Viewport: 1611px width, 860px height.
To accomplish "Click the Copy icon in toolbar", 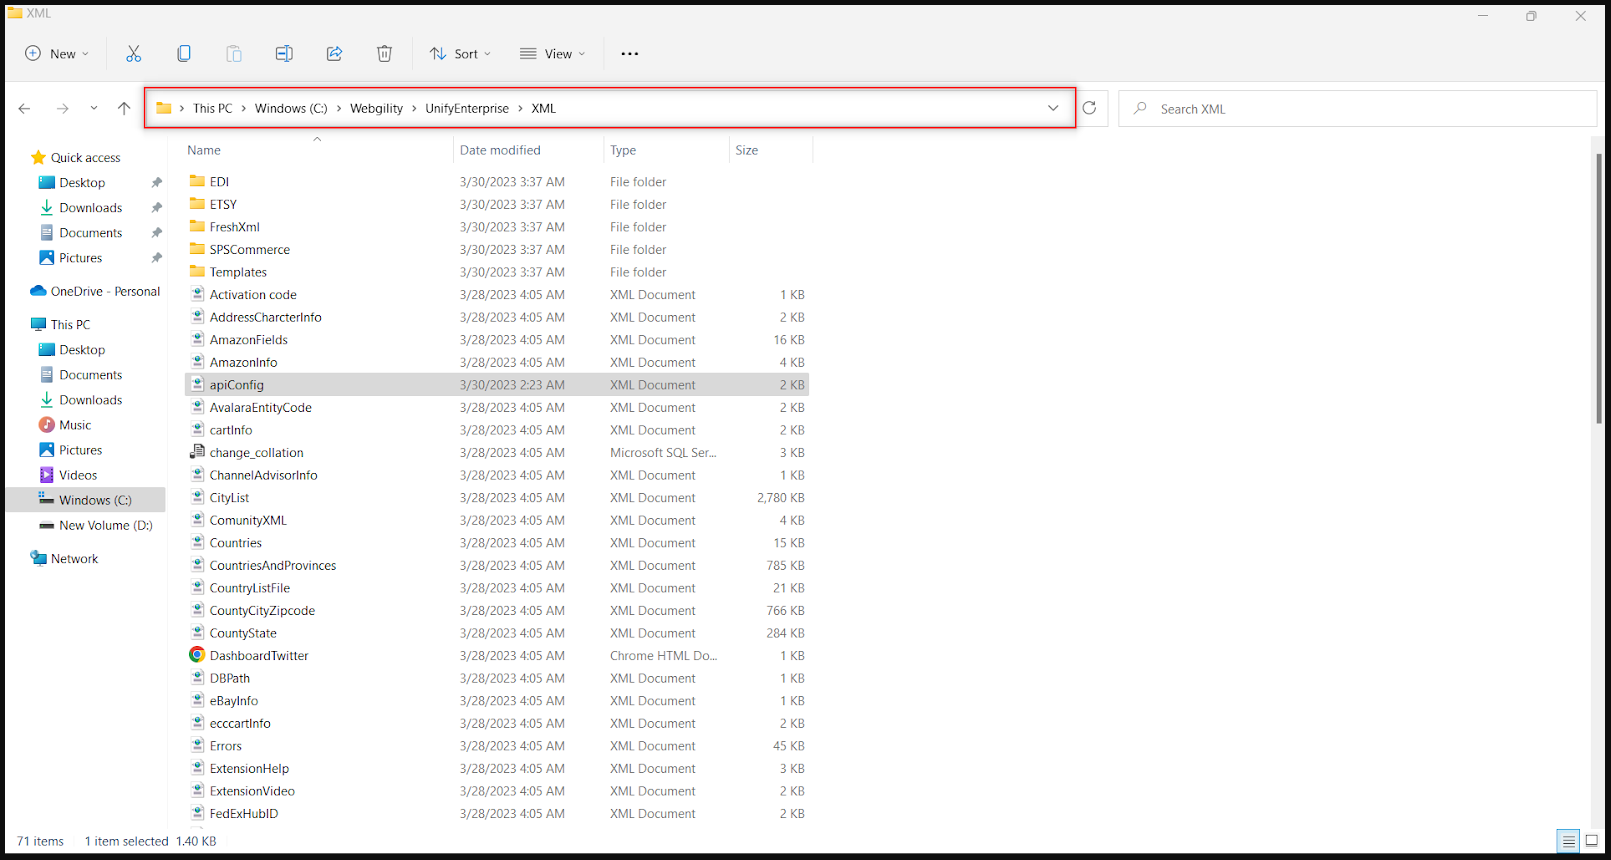I will (184, 54).
